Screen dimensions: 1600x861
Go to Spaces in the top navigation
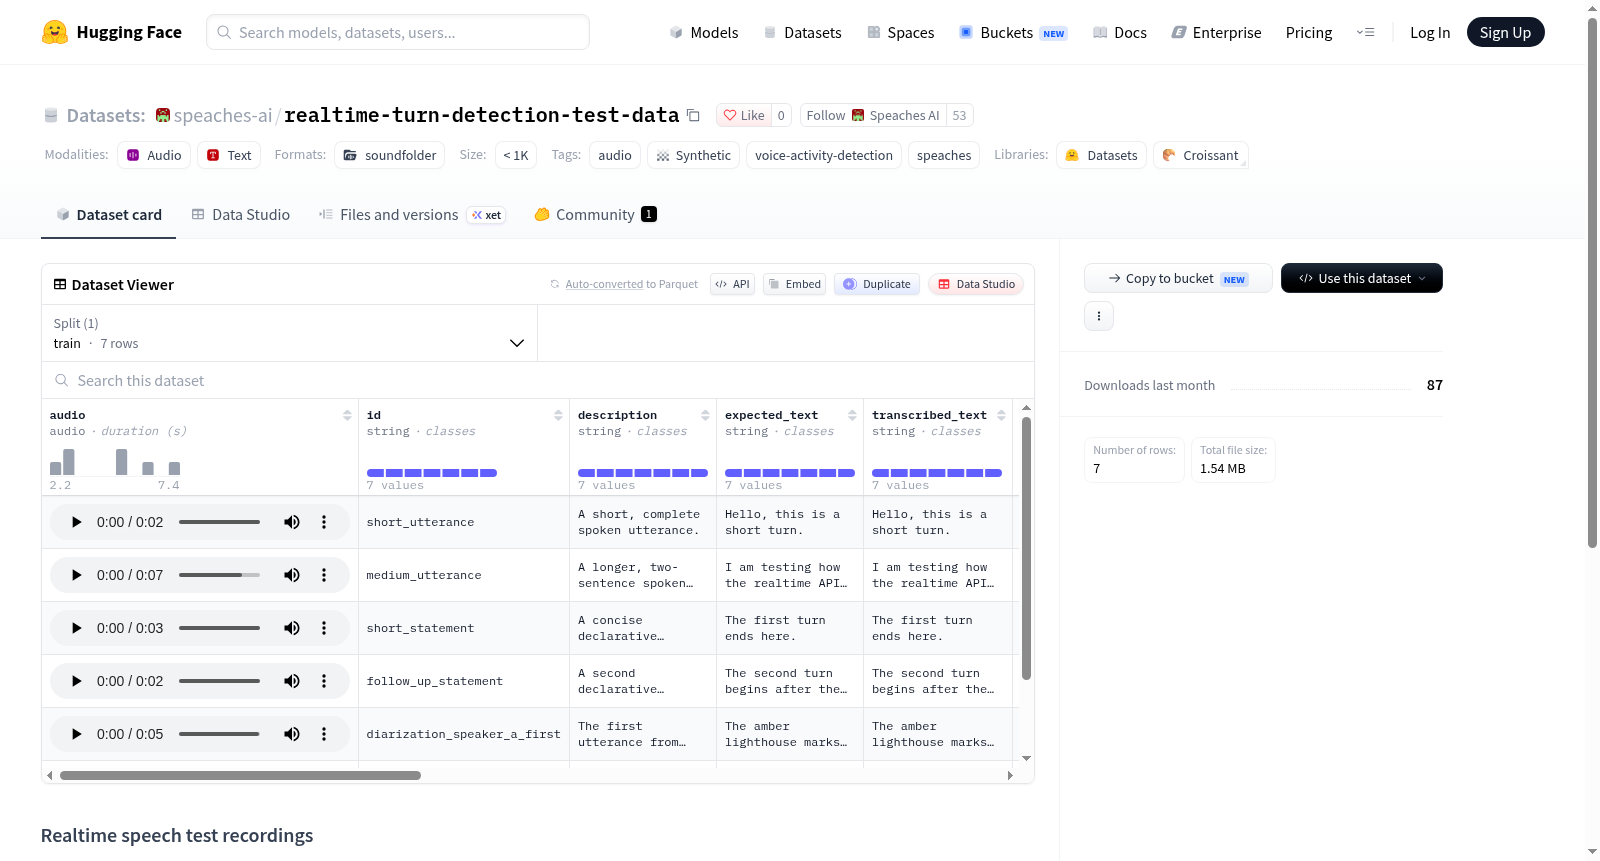point(900,32)
